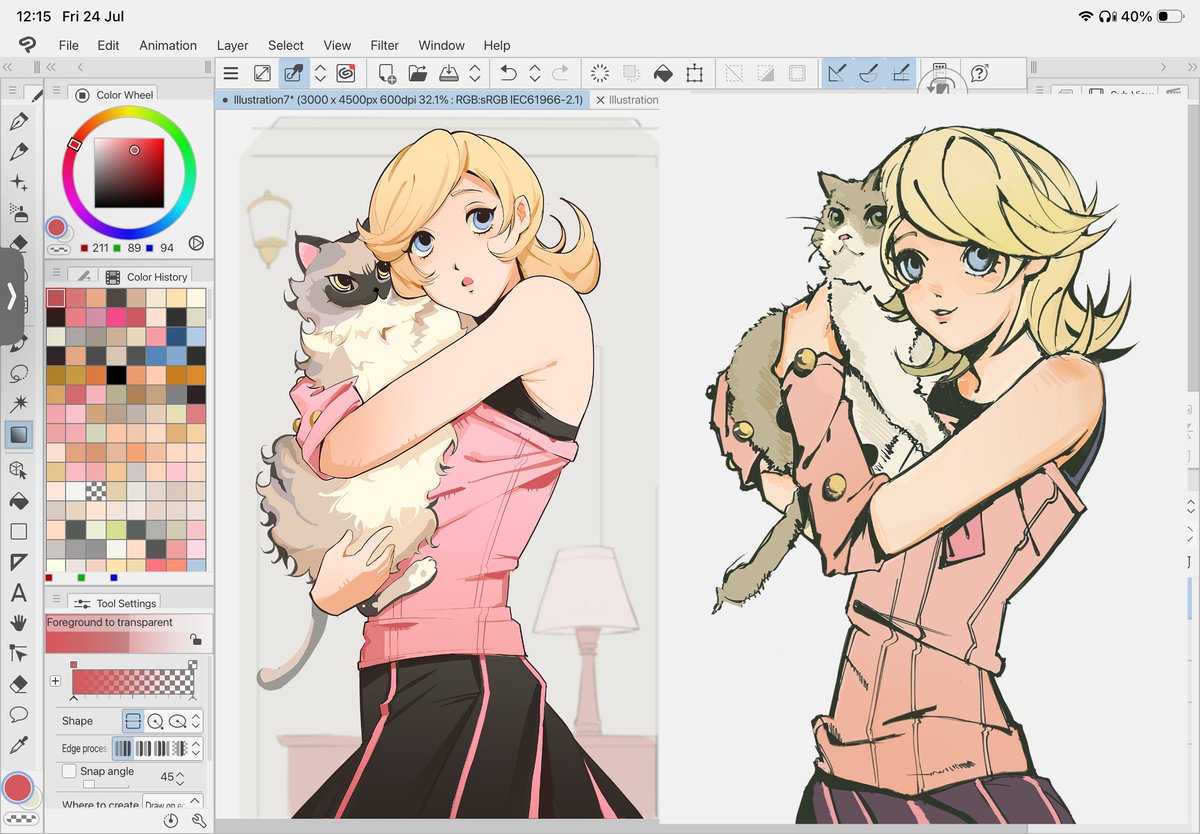Undo the last action
The width and height of the screenshot is (1200, 834).
(x=508, y=73)
